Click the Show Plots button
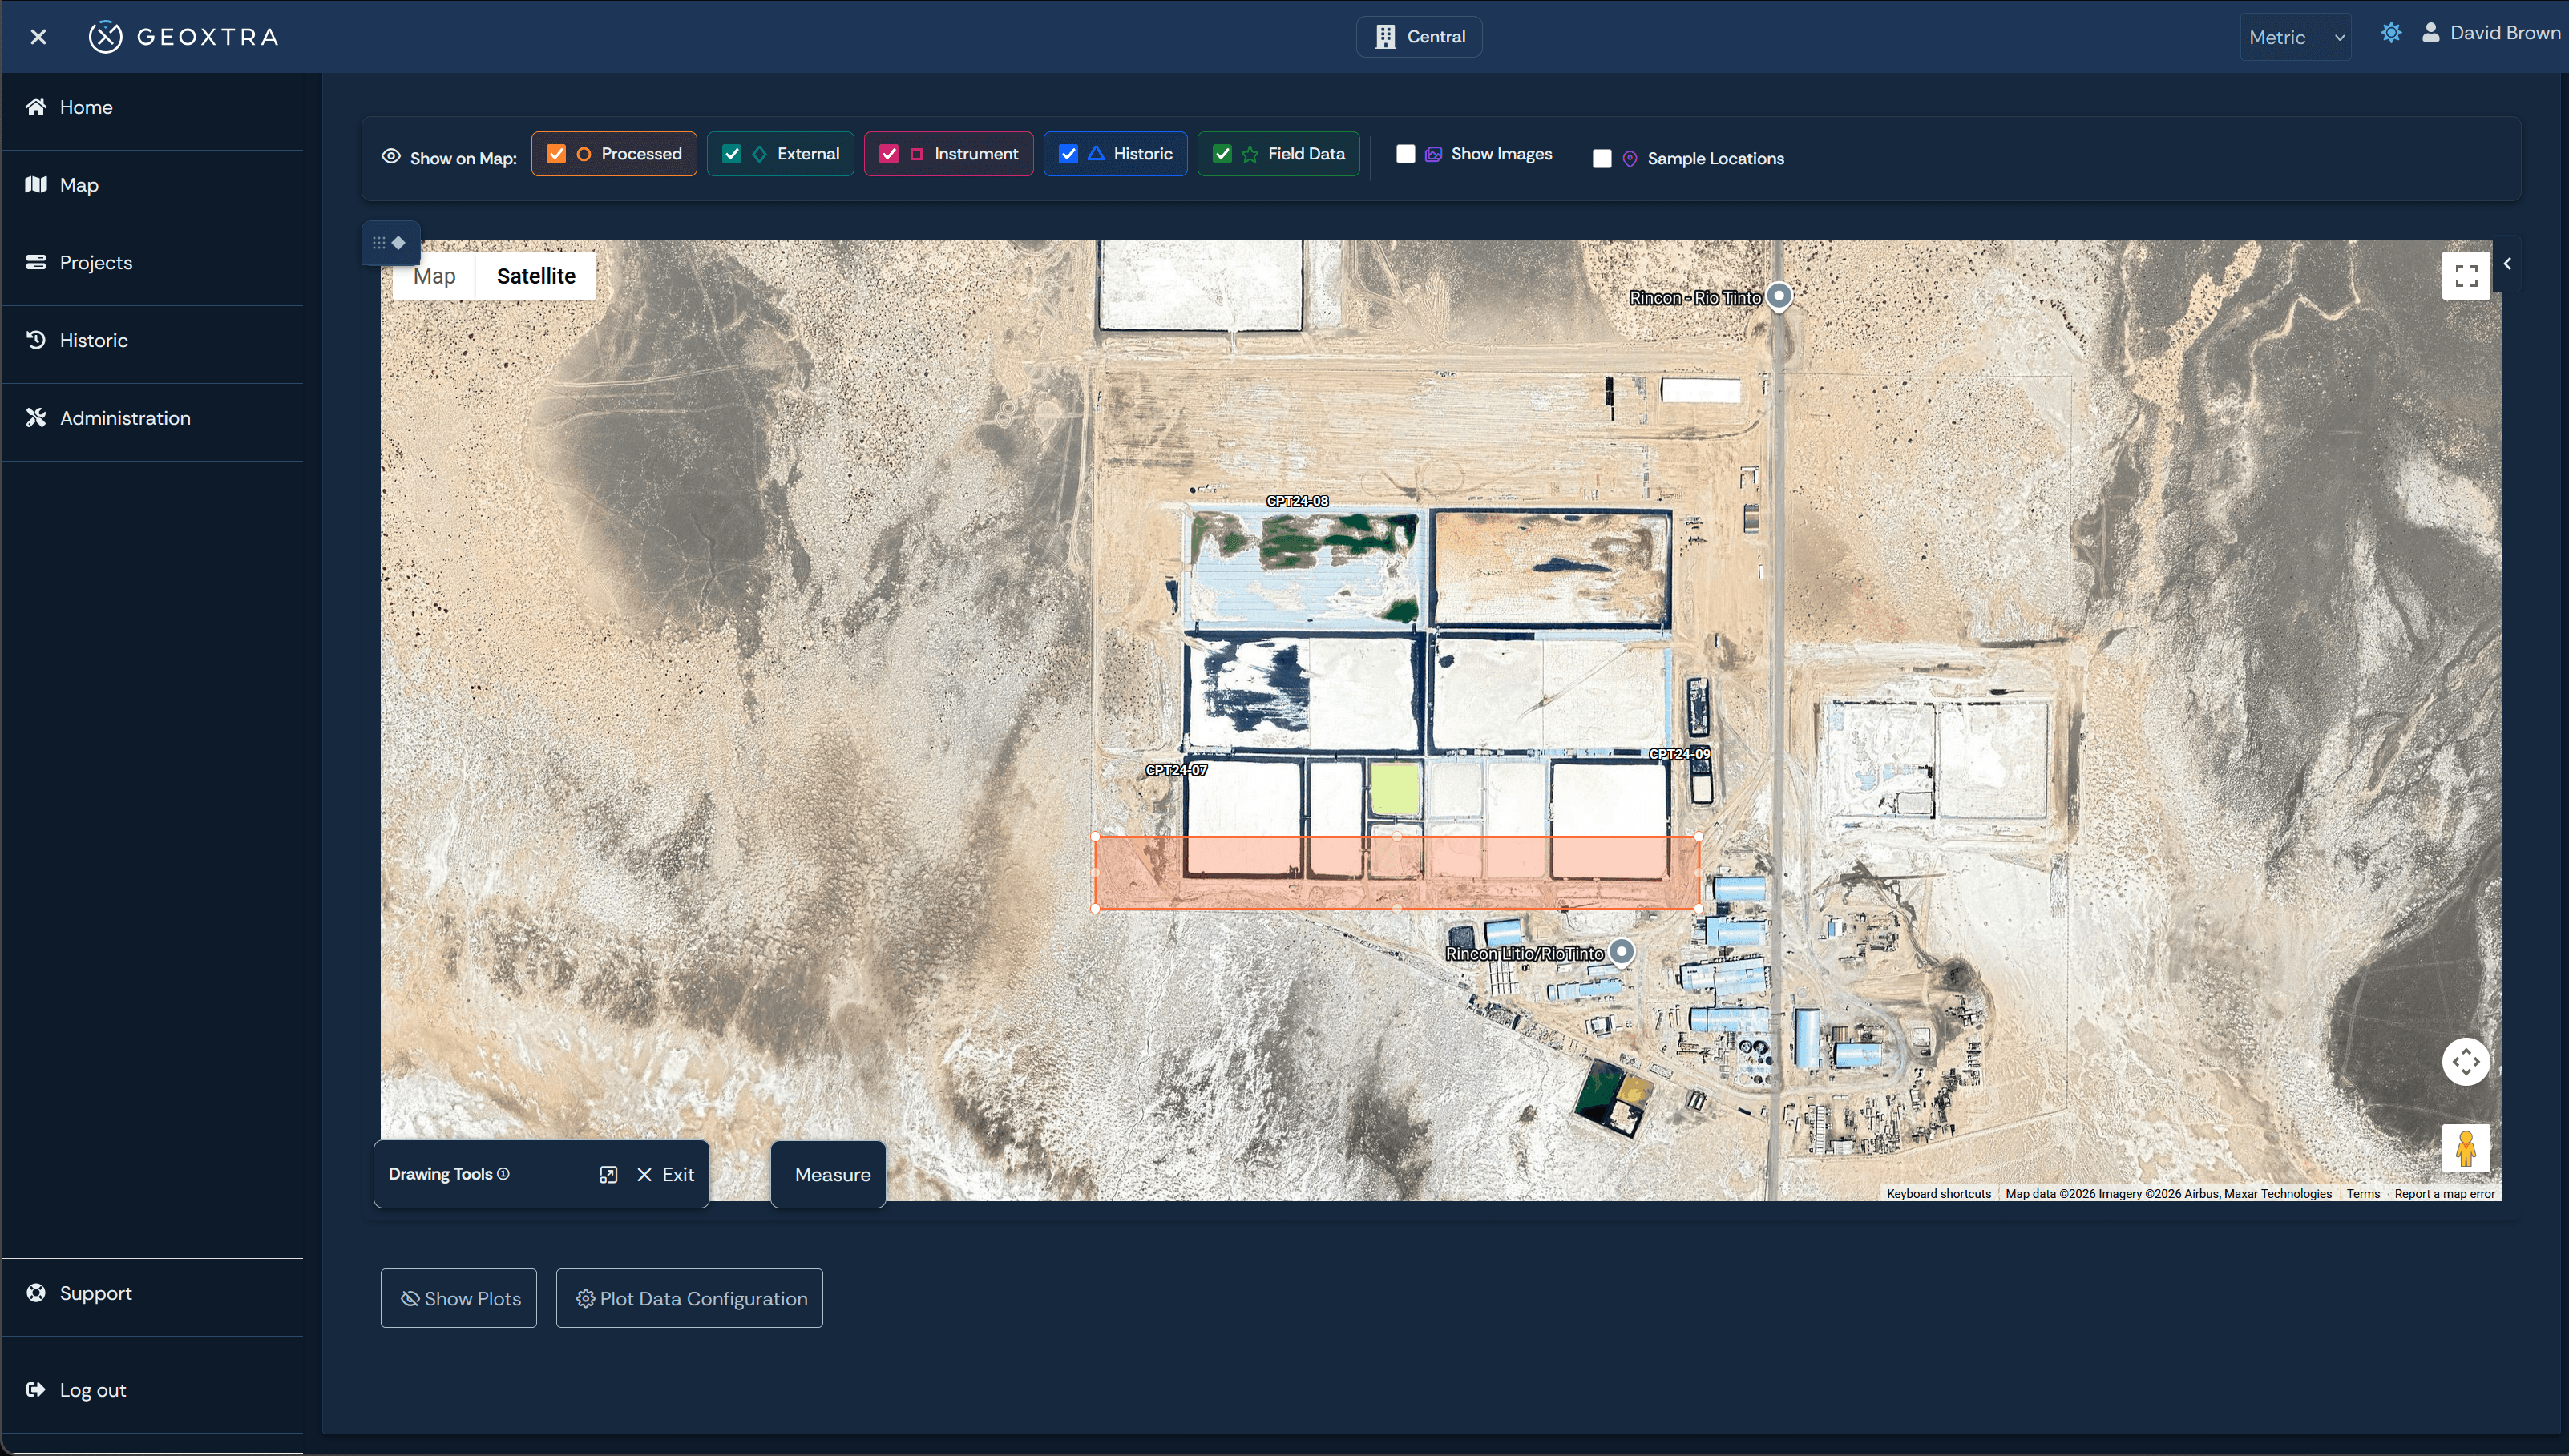This screenshot has width=2569, height=1456. (458, 1298)
